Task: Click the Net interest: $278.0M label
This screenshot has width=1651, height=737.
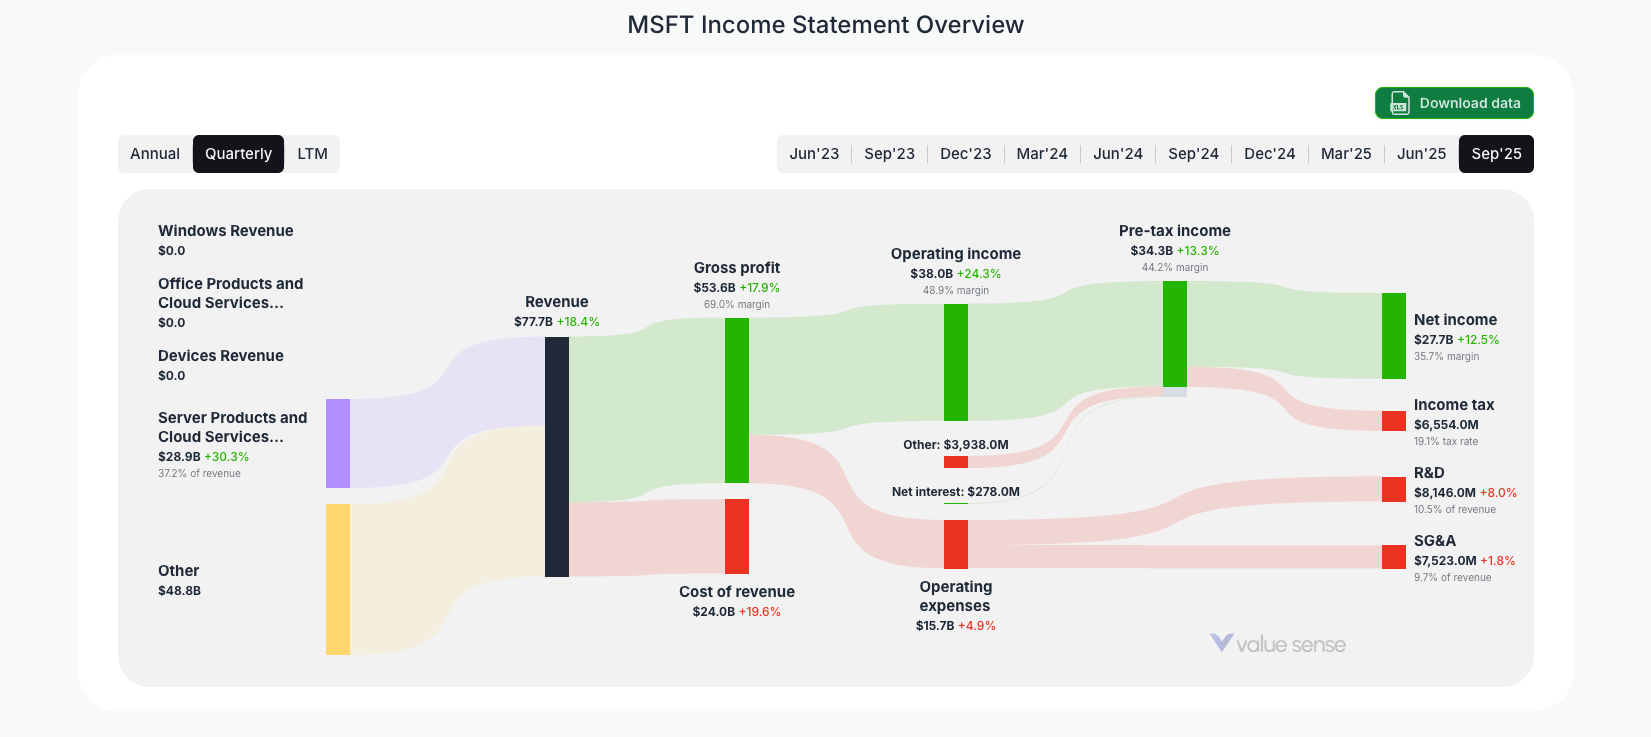Action: pos(956,492)
